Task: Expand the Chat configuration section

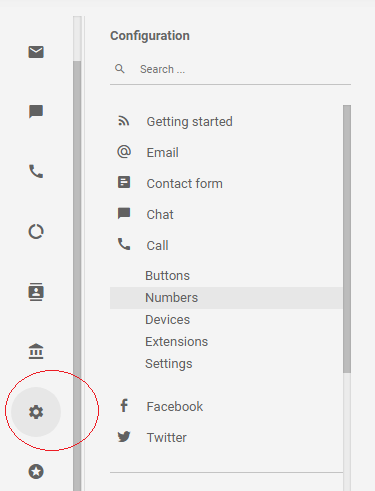Action: [226, 215]
